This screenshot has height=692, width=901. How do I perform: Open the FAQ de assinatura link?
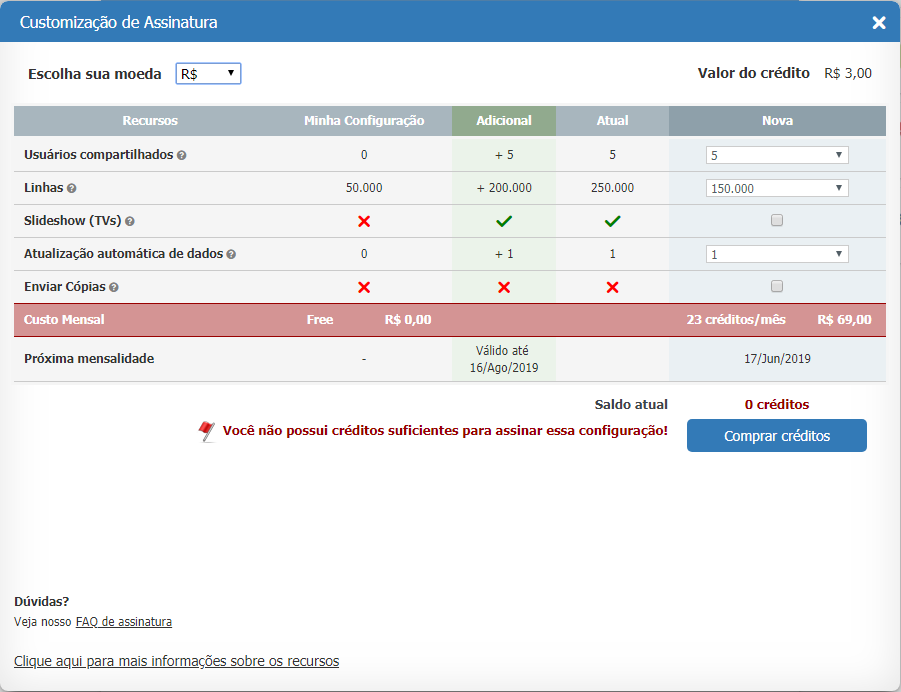pos(123,621)
